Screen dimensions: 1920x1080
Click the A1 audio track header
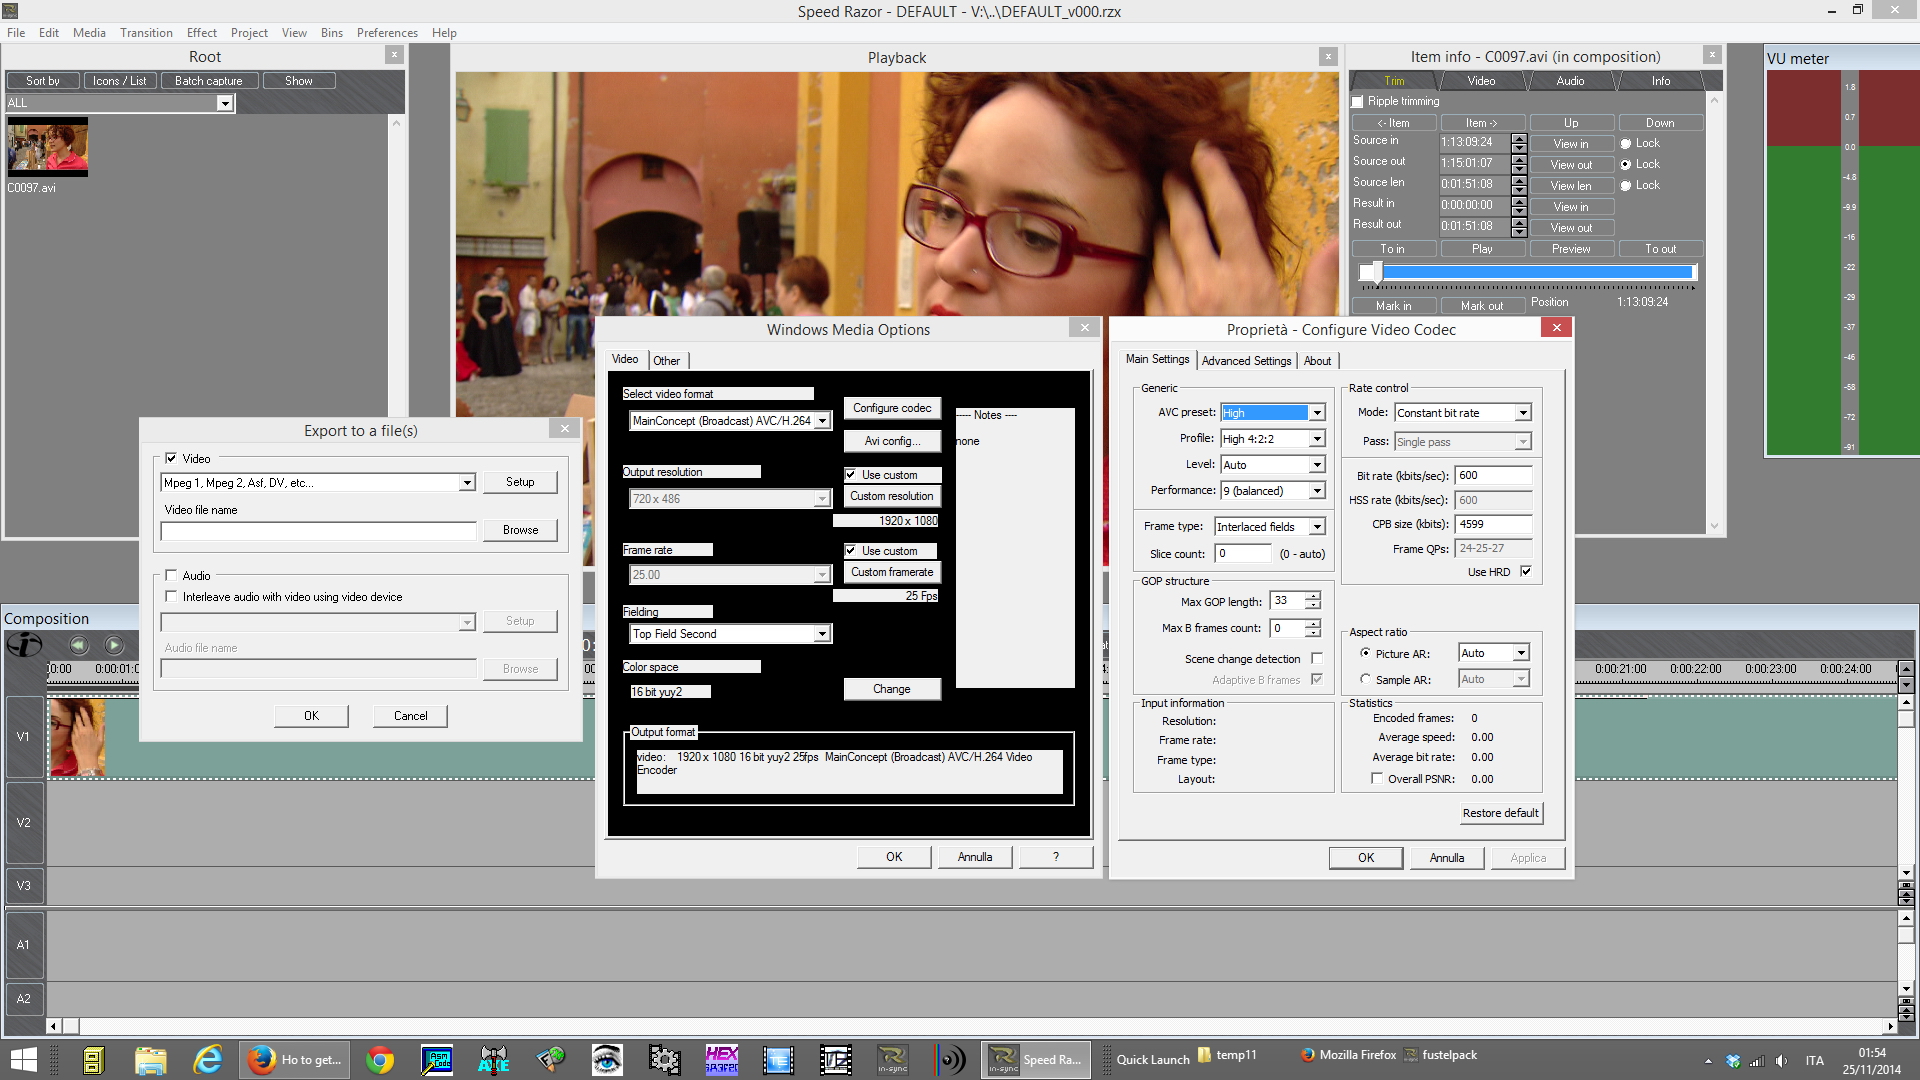tap(24, 945)
